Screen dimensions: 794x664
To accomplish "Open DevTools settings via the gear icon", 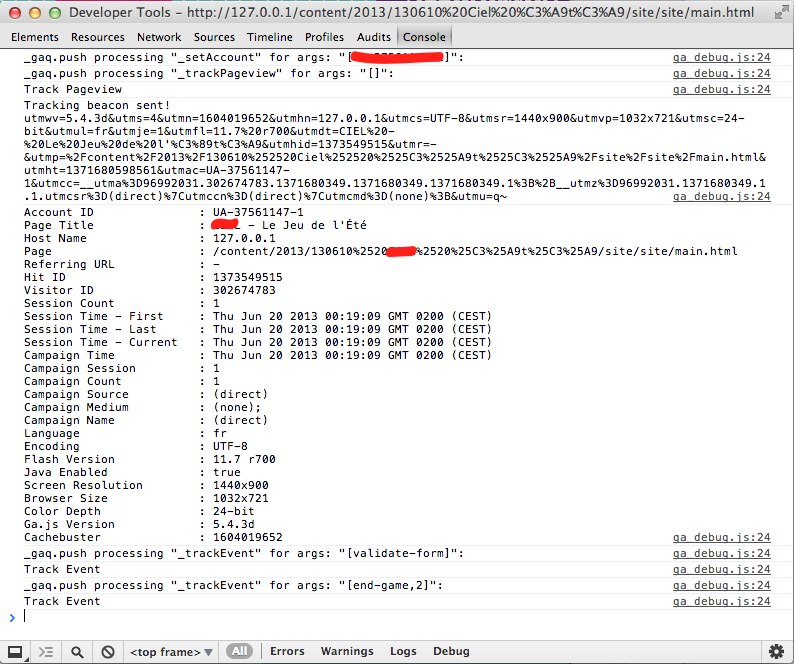I will 776,651.
